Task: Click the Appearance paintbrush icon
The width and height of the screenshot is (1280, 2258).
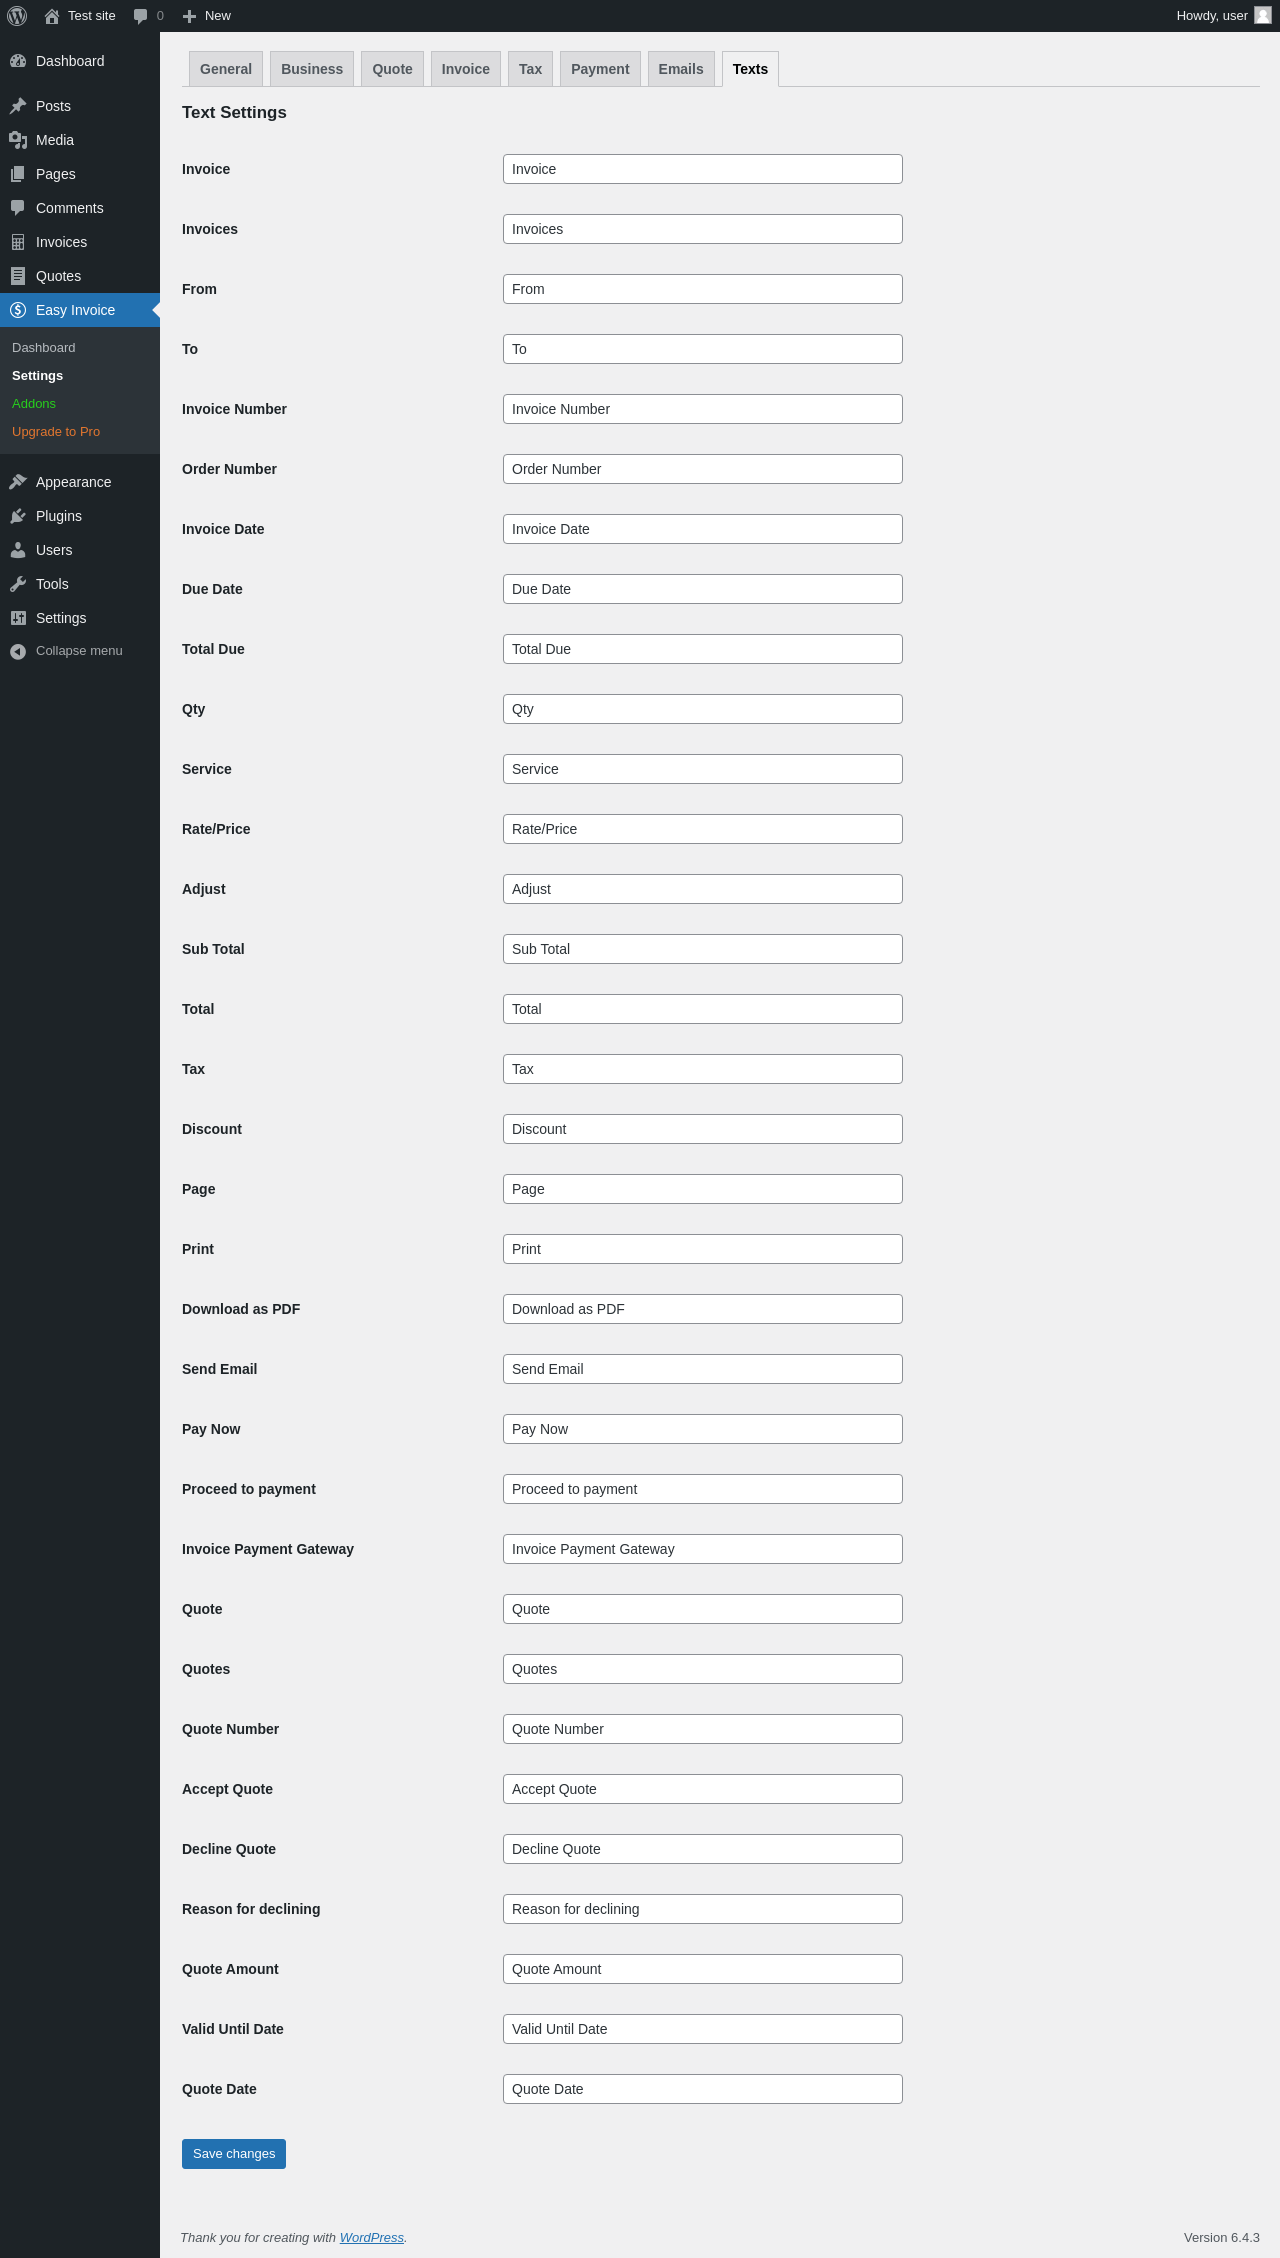Action: pos(18,482)
